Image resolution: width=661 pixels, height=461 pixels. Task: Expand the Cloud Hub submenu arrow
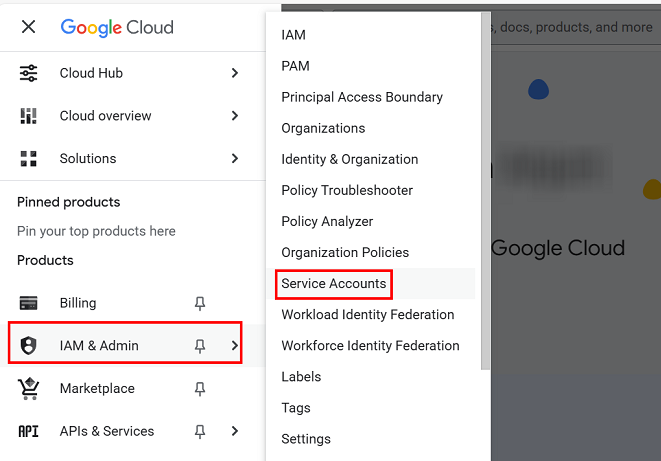pyautogui.click(x=235, y=73)
